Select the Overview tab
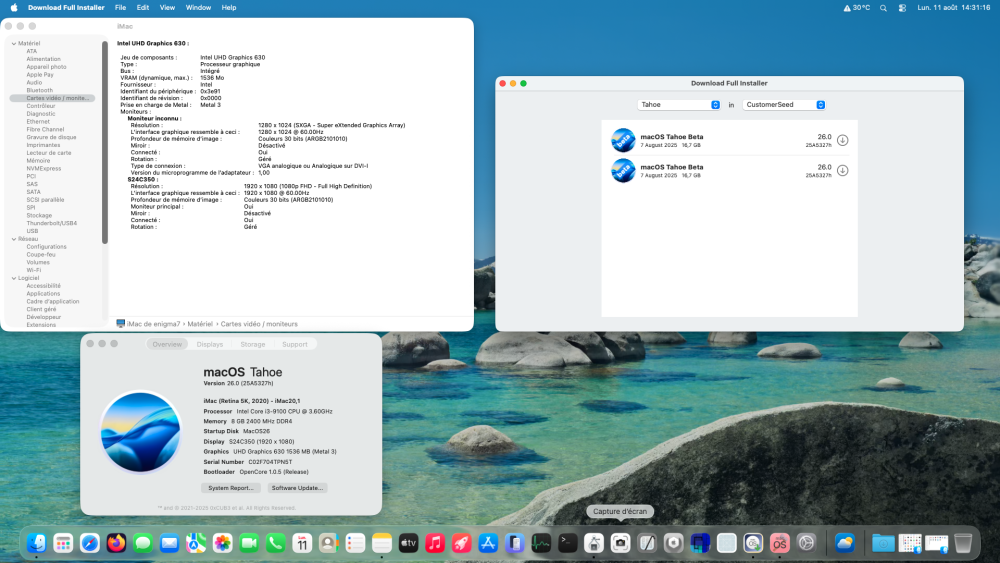Viewport: 1000px width, 563px height. (167, 344)
